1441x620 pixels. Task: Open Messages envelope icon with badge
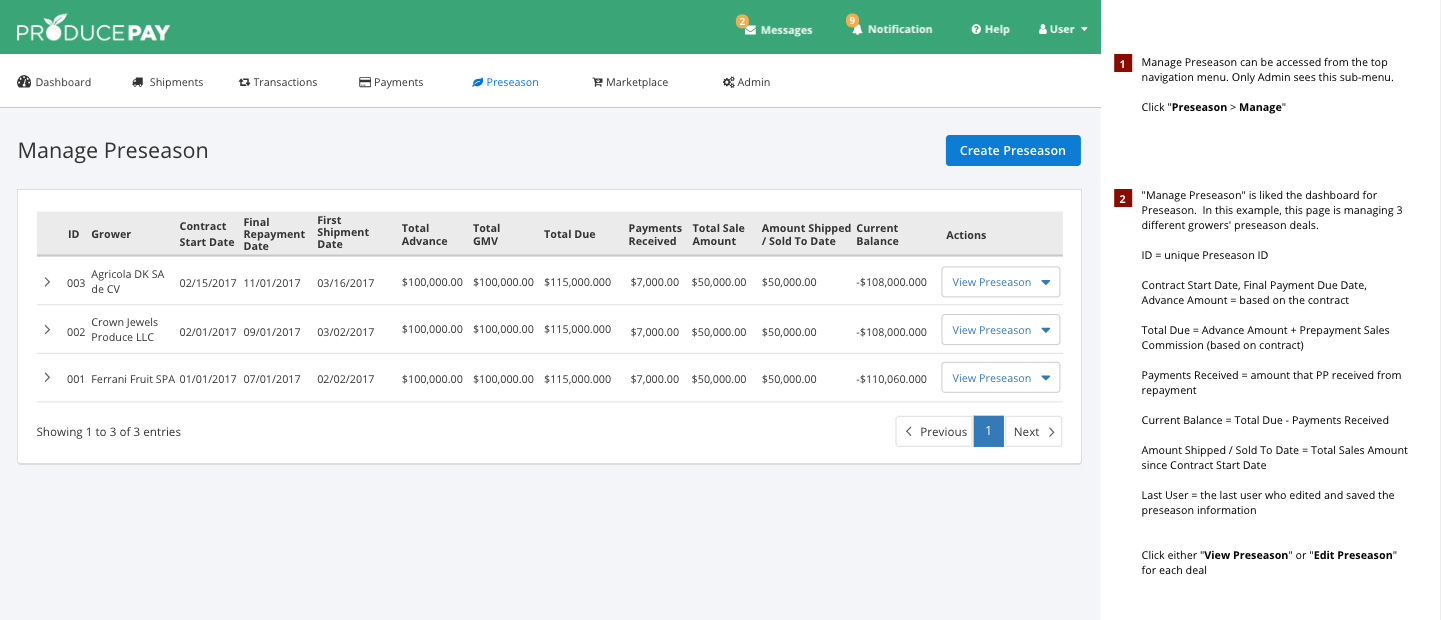[750, 30]
